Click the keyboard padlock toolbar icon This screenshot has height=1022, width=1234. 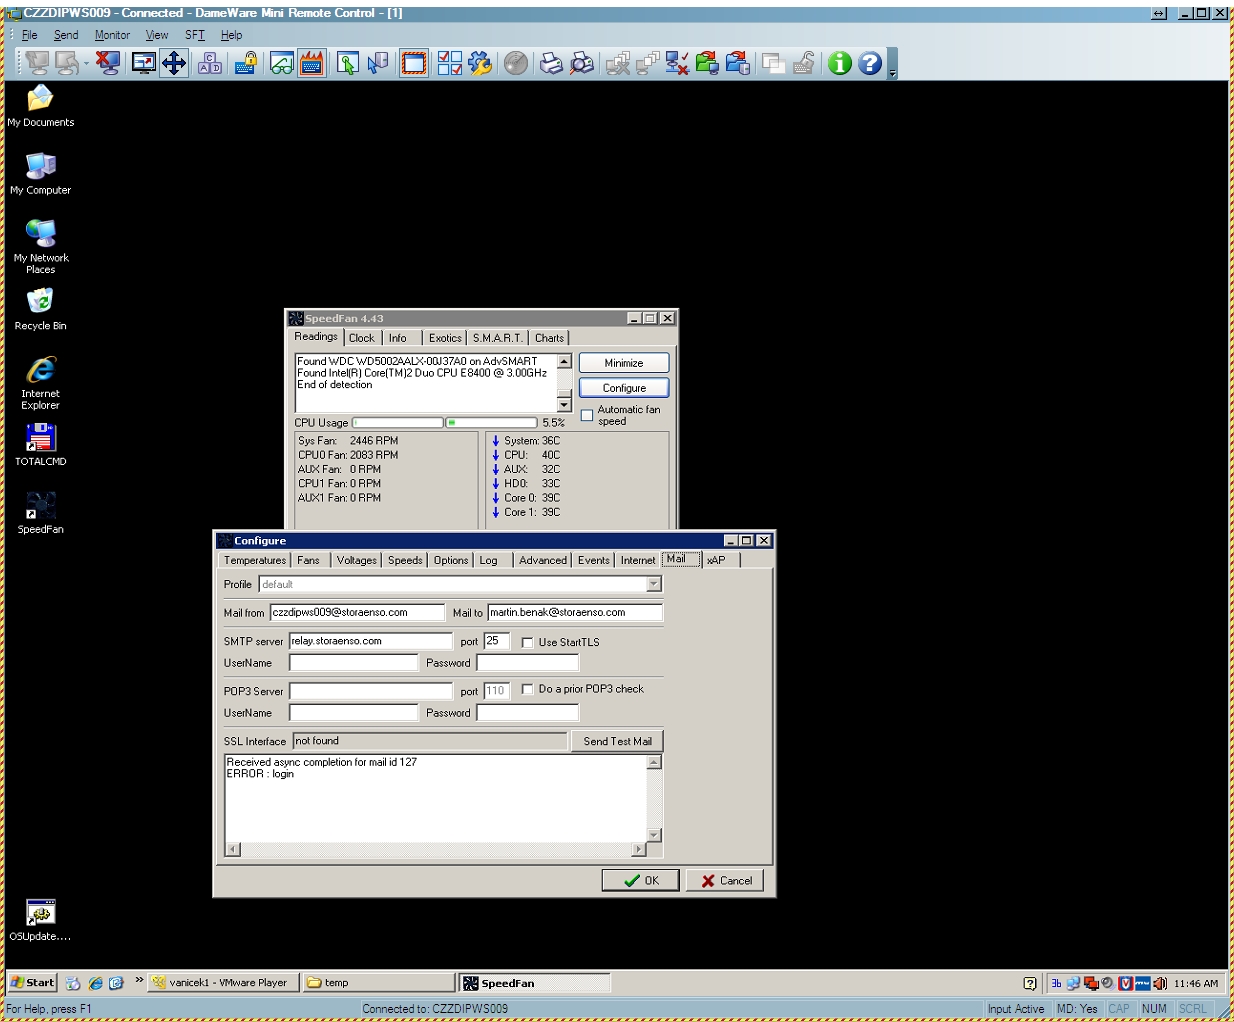click(246, 63)
